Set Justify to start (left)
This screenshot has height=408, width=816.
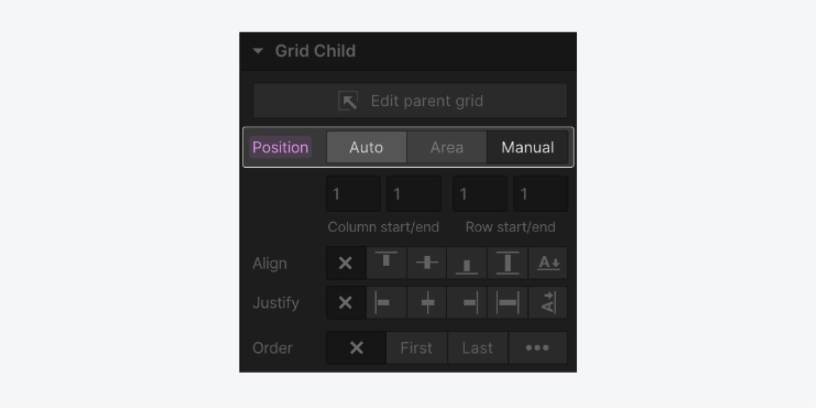click(x=386, y=302)
